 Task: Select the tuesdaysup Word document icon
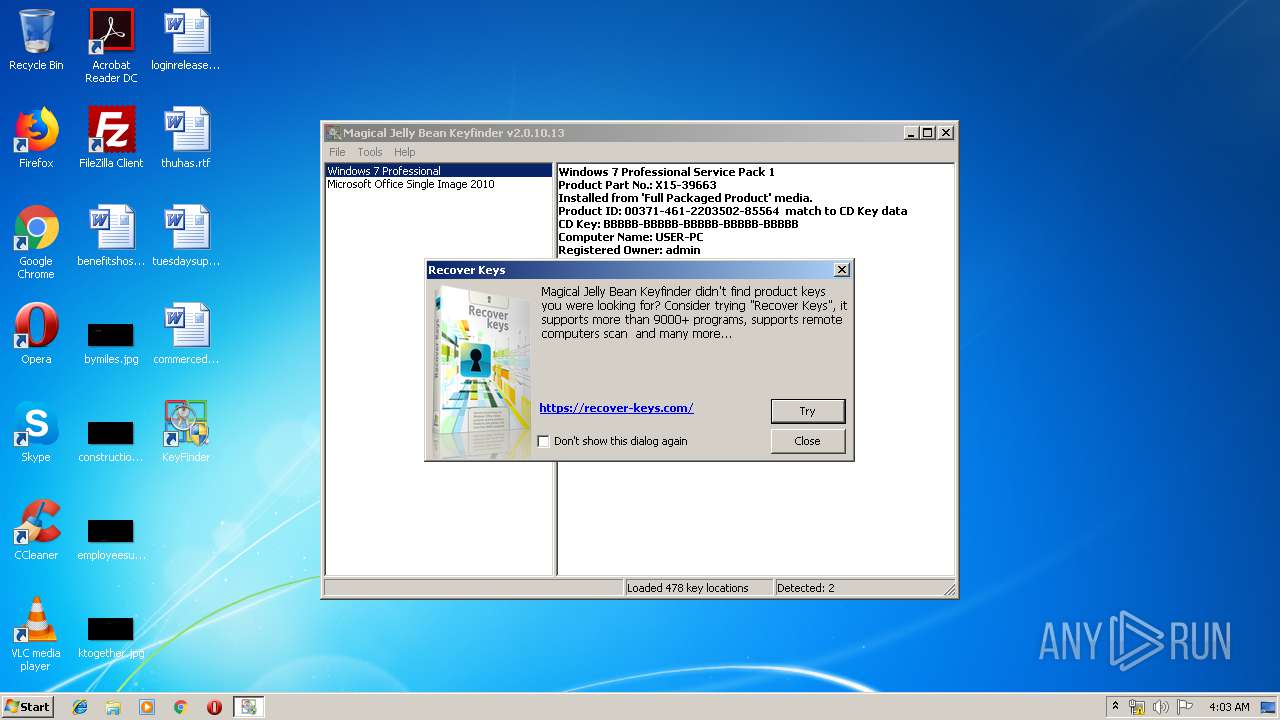click(x=186, y=236)
